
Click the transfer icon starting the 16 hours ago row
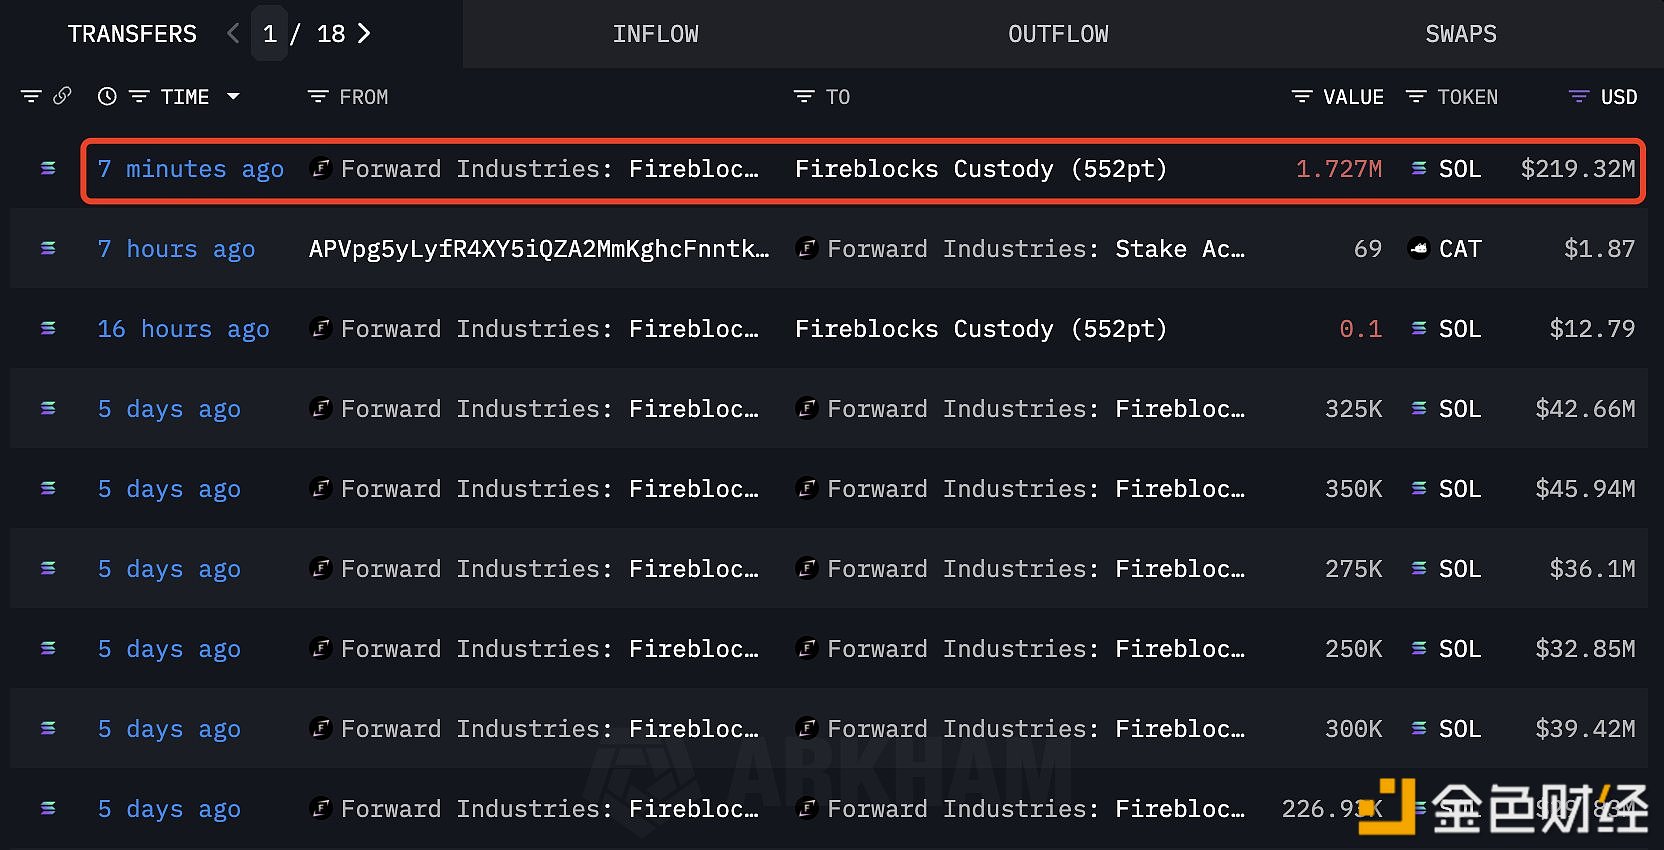coord(48,328)
